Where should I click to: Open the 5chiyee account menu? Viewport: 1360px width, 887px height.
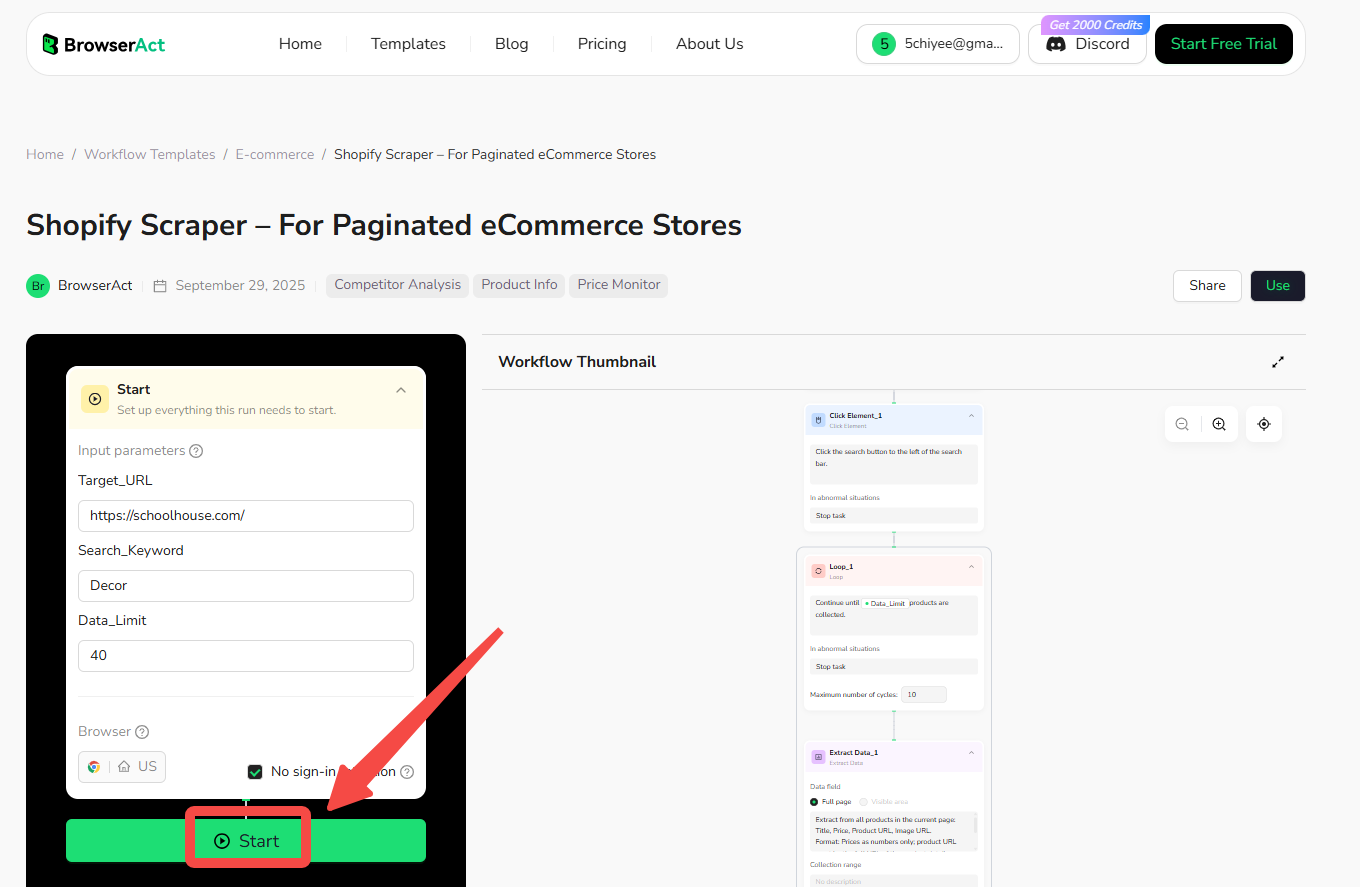coord(937,44)
